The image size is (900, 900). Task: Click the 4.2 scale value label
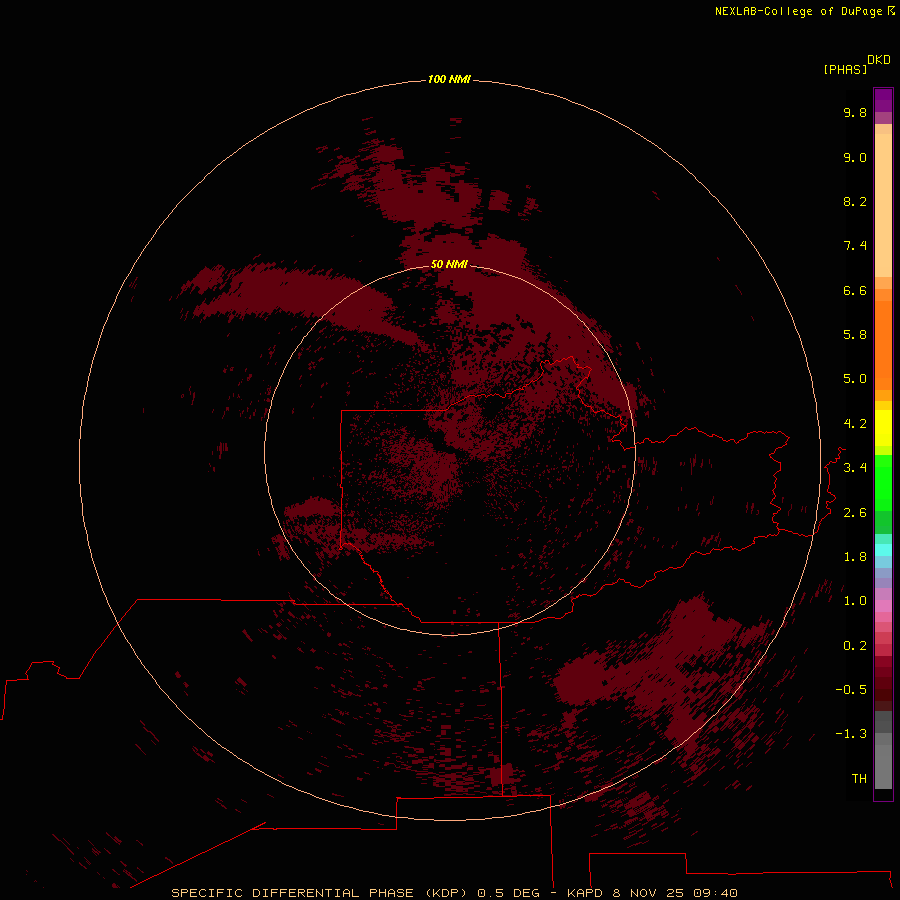pos(855,424)
